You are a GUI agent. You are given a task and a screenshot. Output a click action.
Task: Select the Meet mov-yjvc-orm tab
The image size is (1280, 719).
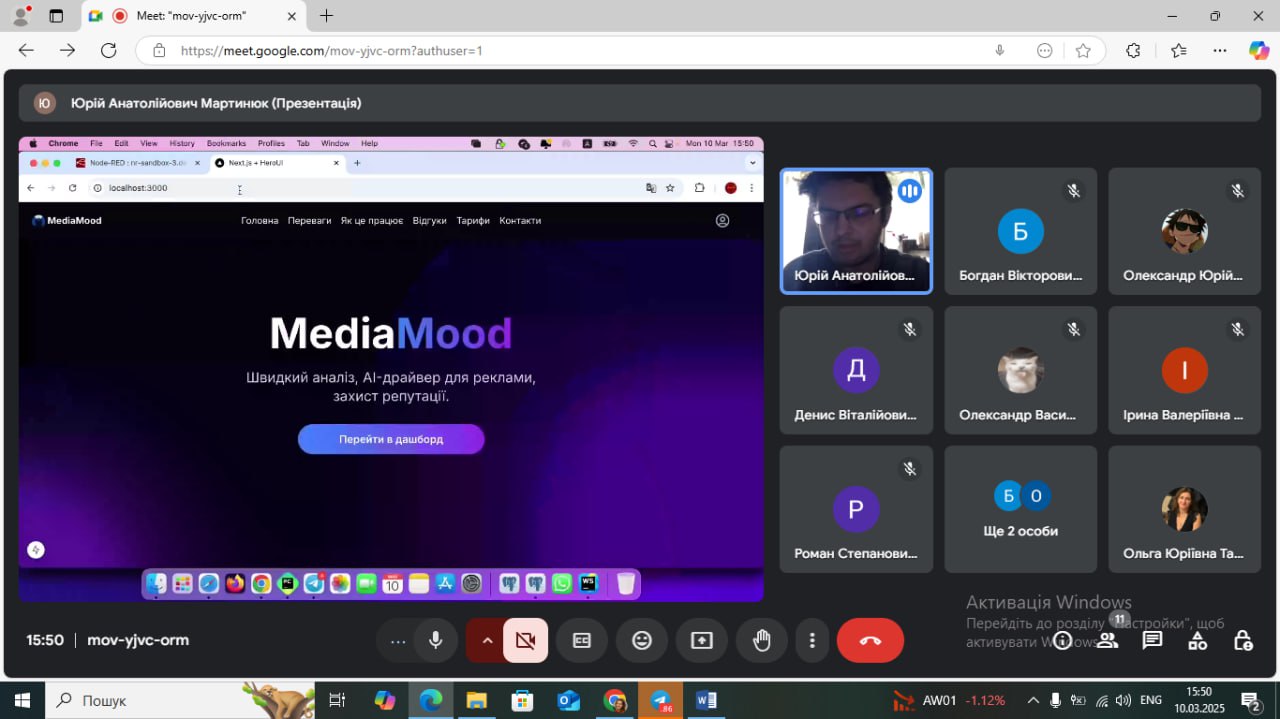click(190, 16)
